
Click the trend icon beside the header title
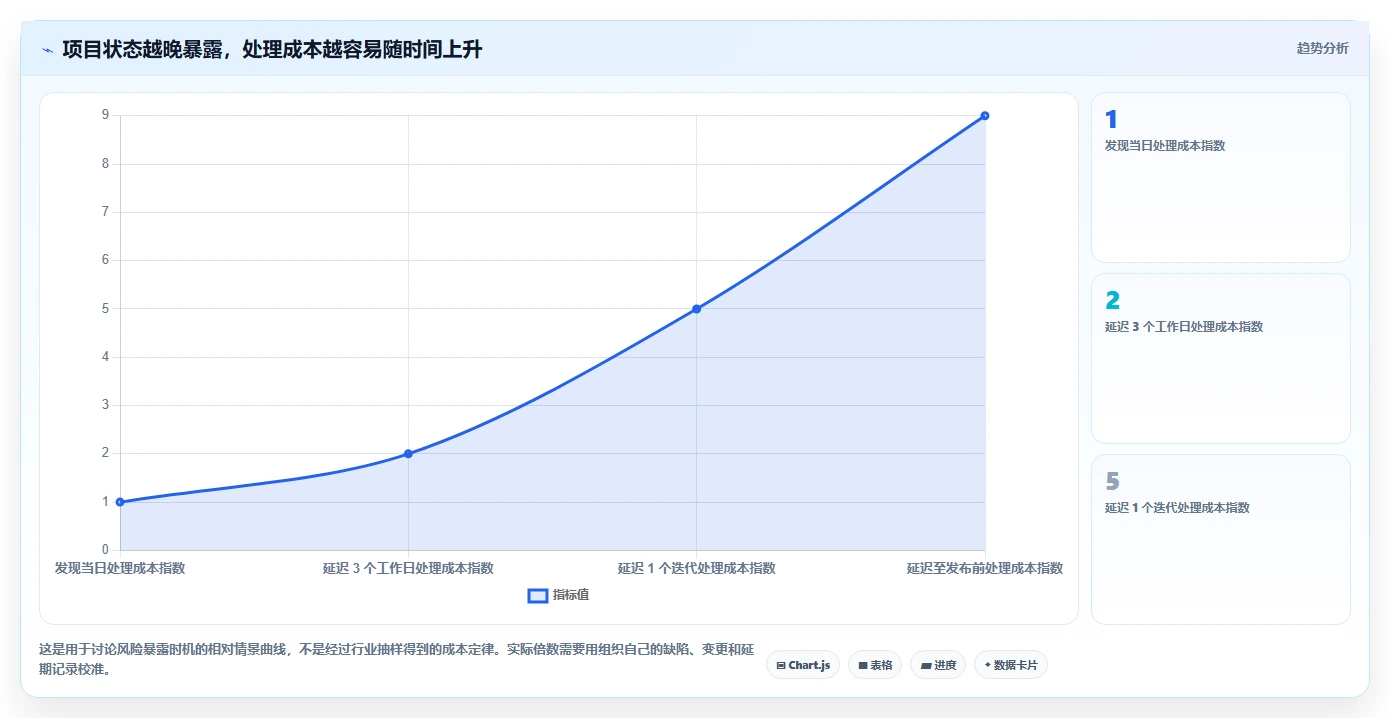[x=48, y=49]
